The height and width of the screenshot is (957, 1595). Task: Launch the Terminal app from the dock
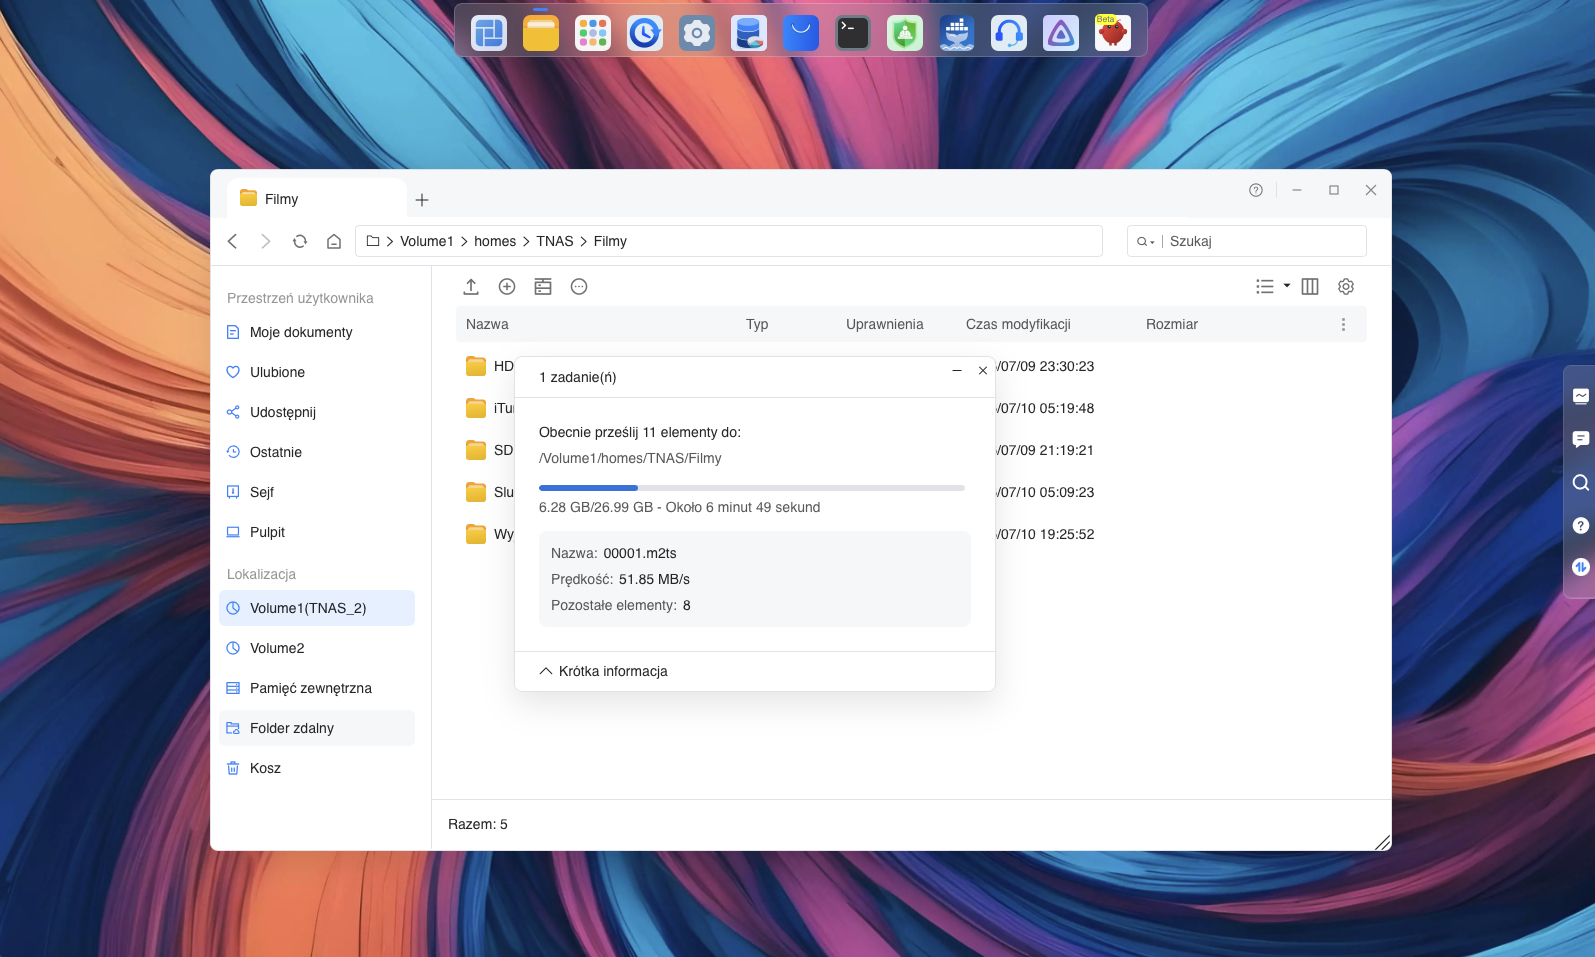click(x=853, y=33)
